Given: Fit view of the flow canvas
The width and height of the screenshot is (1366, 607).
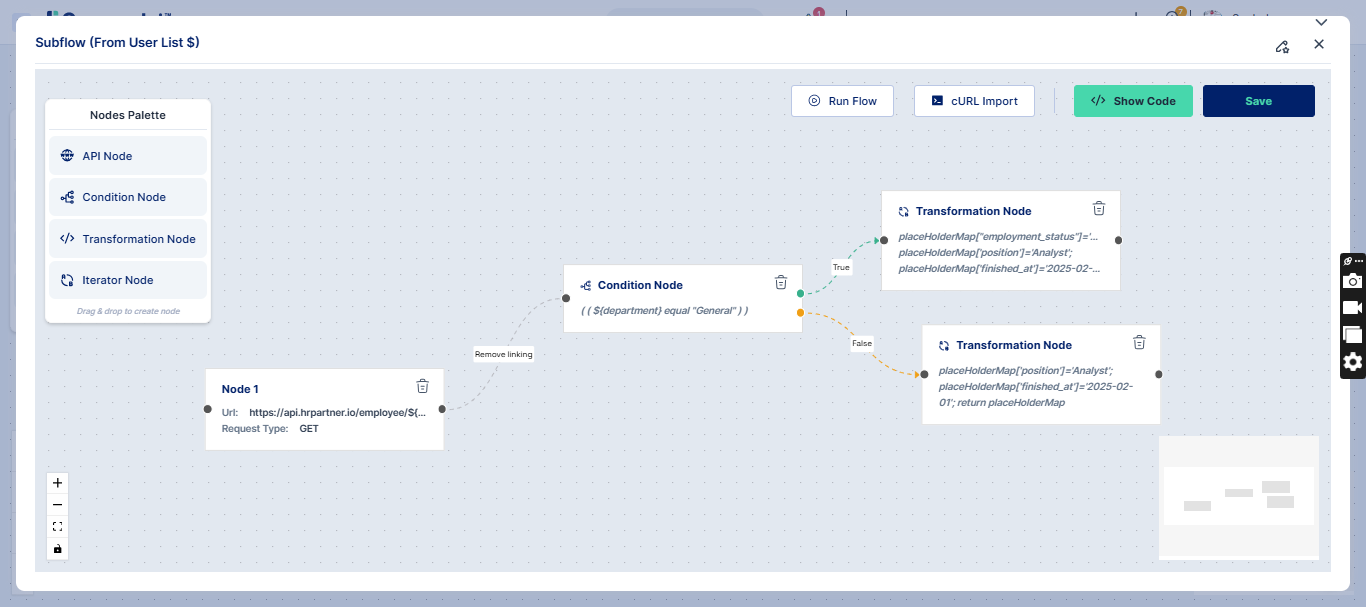Looking at the screenshot, I should click(x=57, y=526).
